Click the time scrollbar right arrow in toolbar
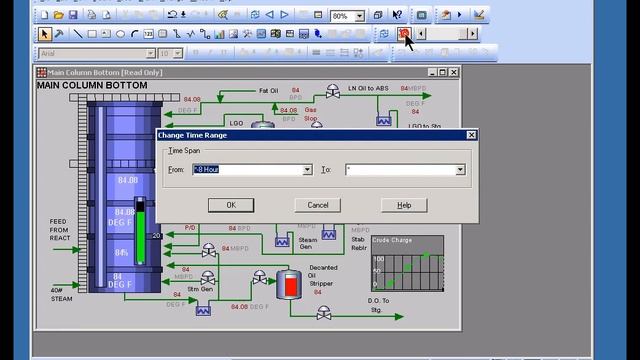The height and width of the screenshot is (360, 640). [x=472, y=34]
